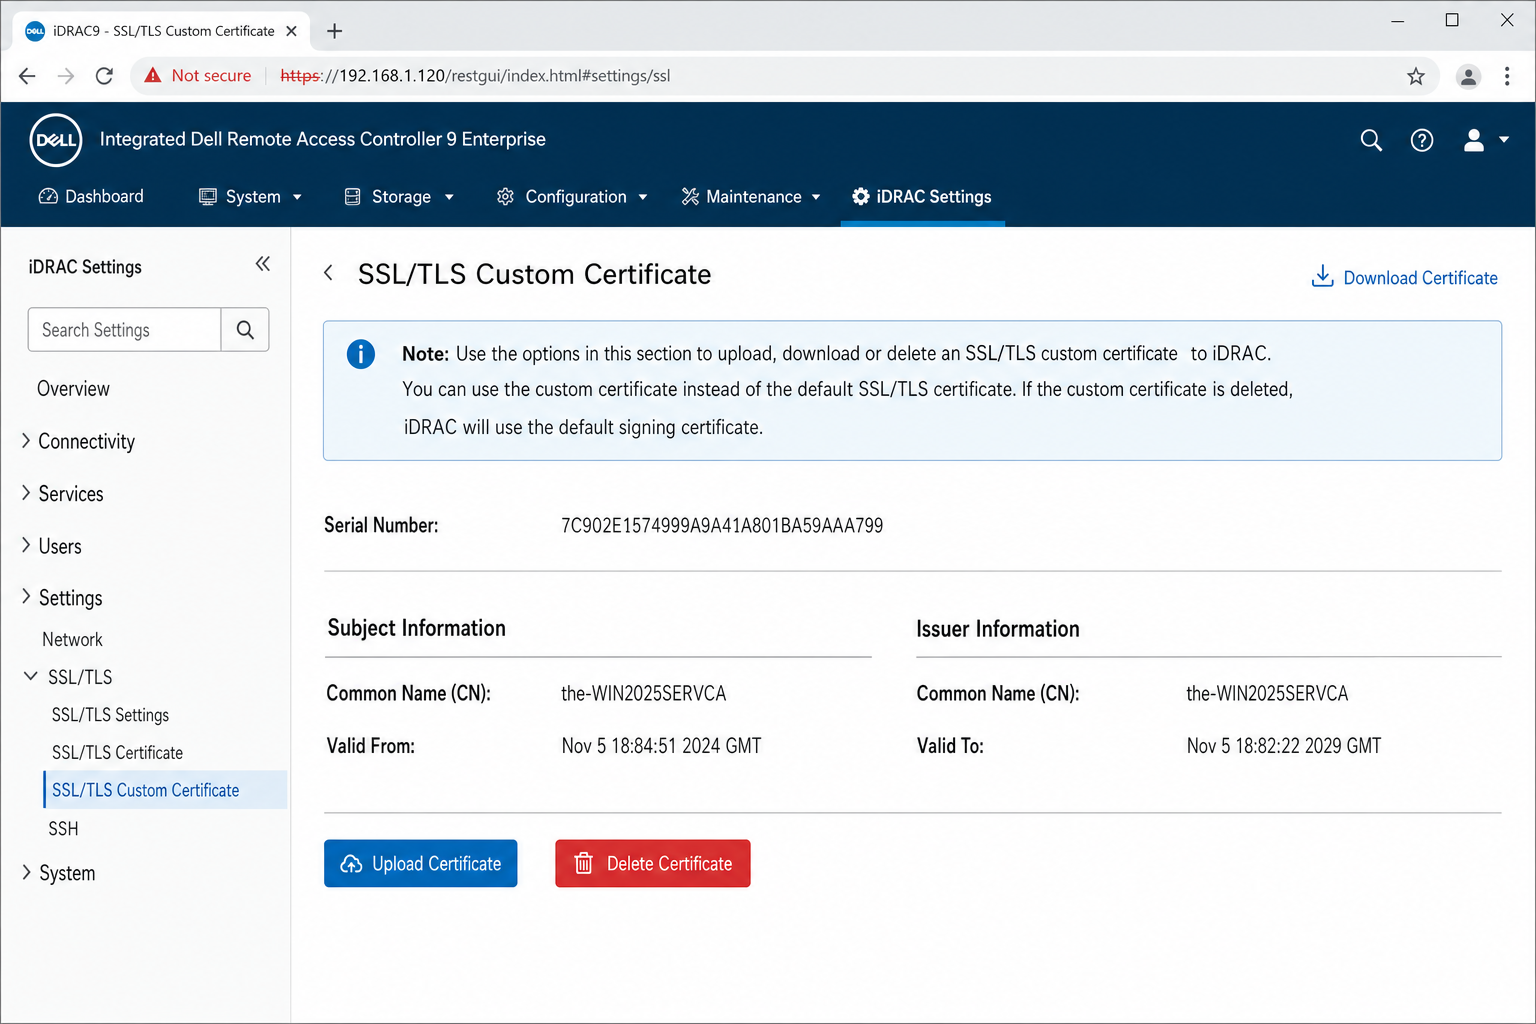Click the serial number value 7C902E1574999A9A41A801BA59AAA799
Viewport: 1536px width, 1024px height.
pyautogui.click(x=722, y=526)
